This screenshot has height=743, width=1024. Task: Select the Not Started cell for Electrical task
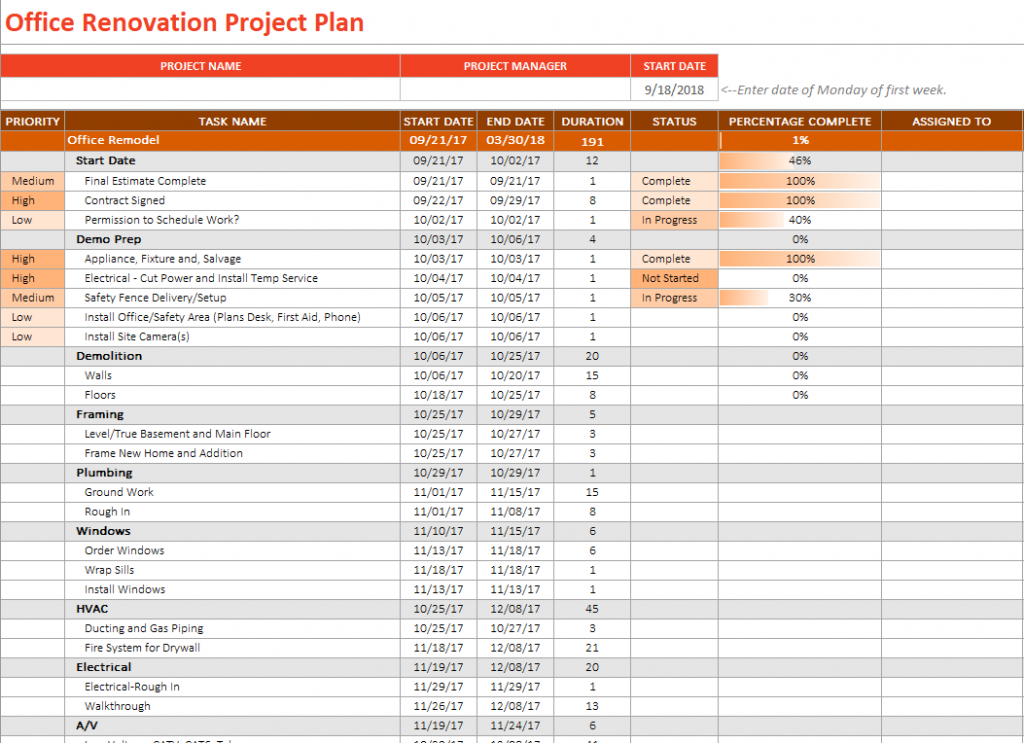click(675, 278)
